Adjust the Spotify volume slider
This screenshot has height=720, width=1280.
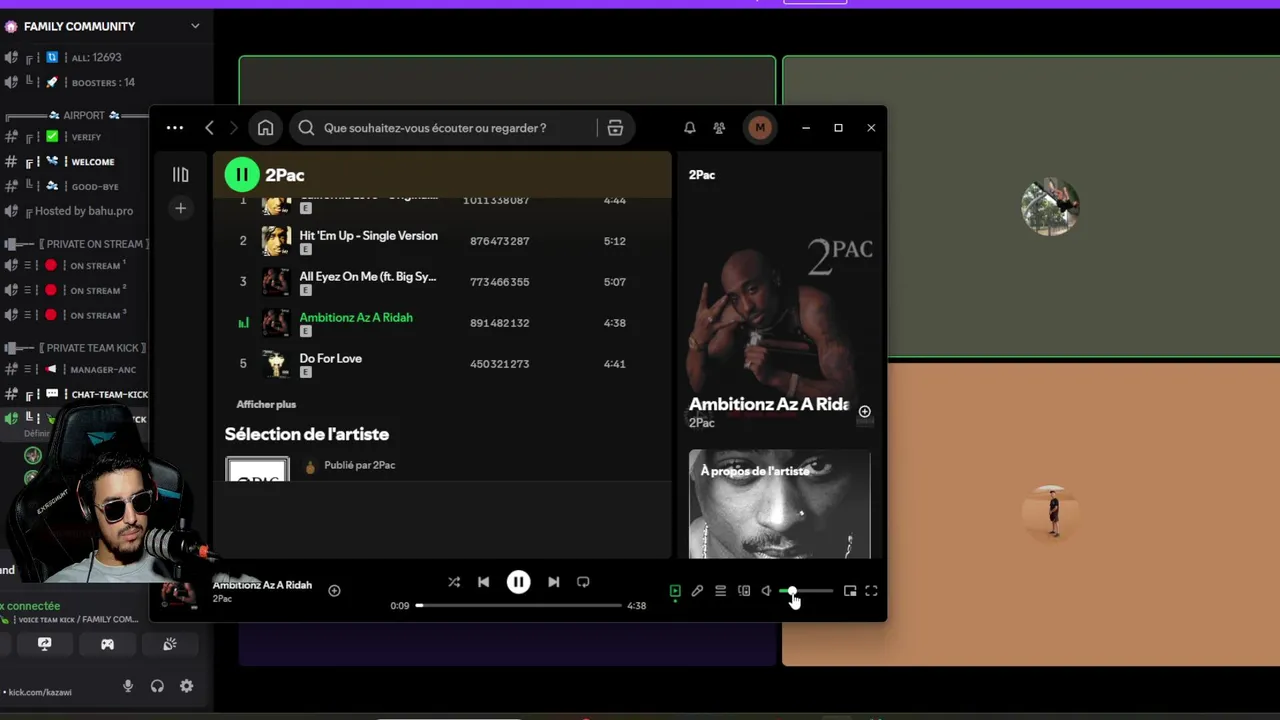point(806,591)
